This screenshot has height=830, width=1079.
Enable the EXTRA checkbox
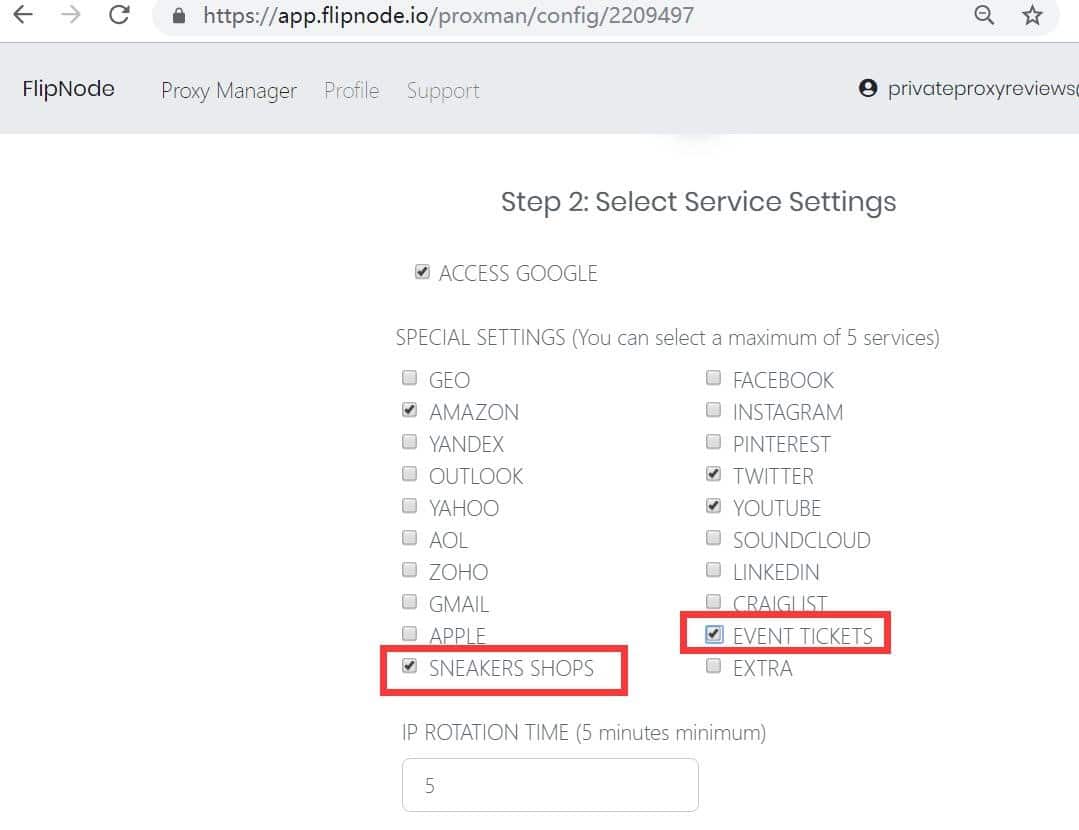pyautogui.click(x=714, y=666)
